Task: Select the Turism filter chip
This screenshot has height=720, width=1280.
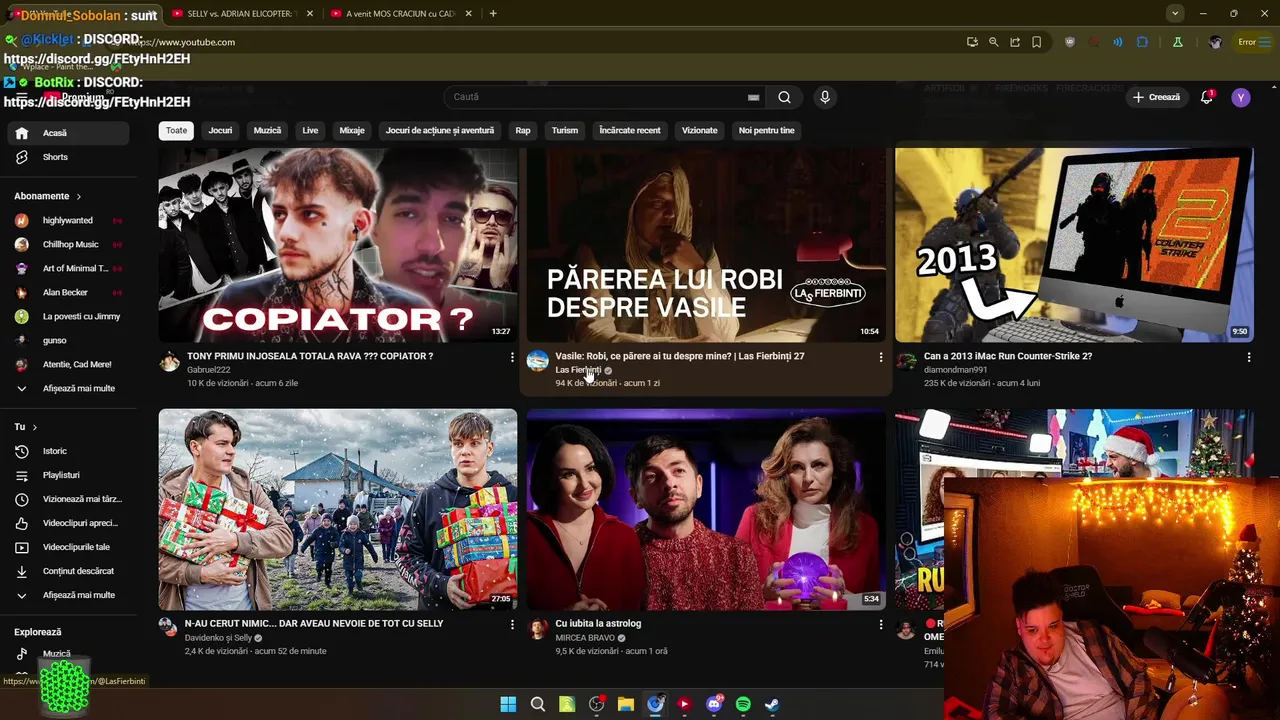Action: click(x=565, y=130)
